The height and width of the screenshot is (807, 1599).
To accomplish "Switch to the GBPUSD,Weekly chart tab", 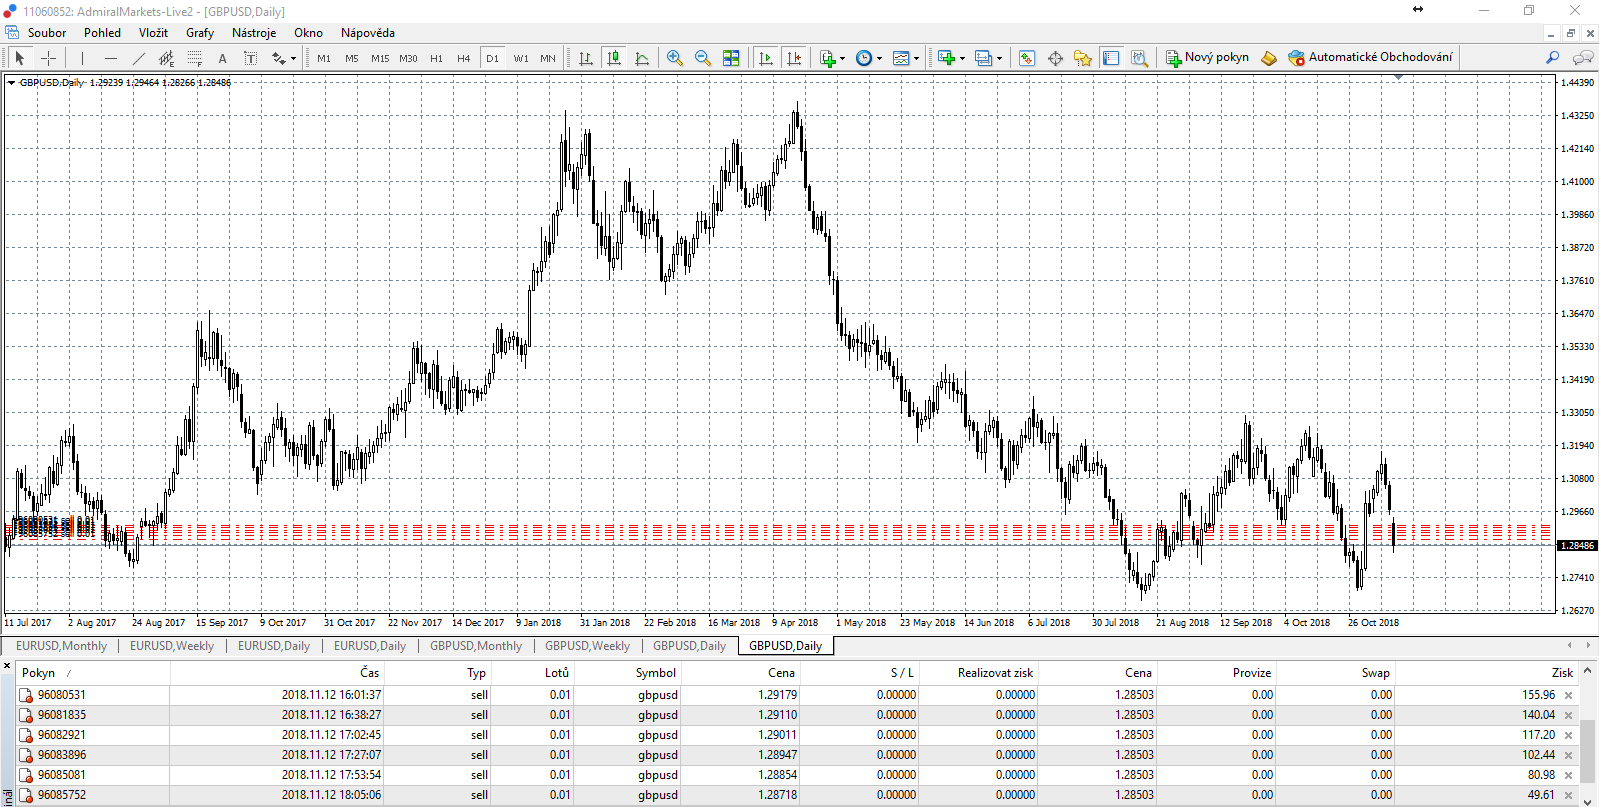I will (x=587, y=646).
